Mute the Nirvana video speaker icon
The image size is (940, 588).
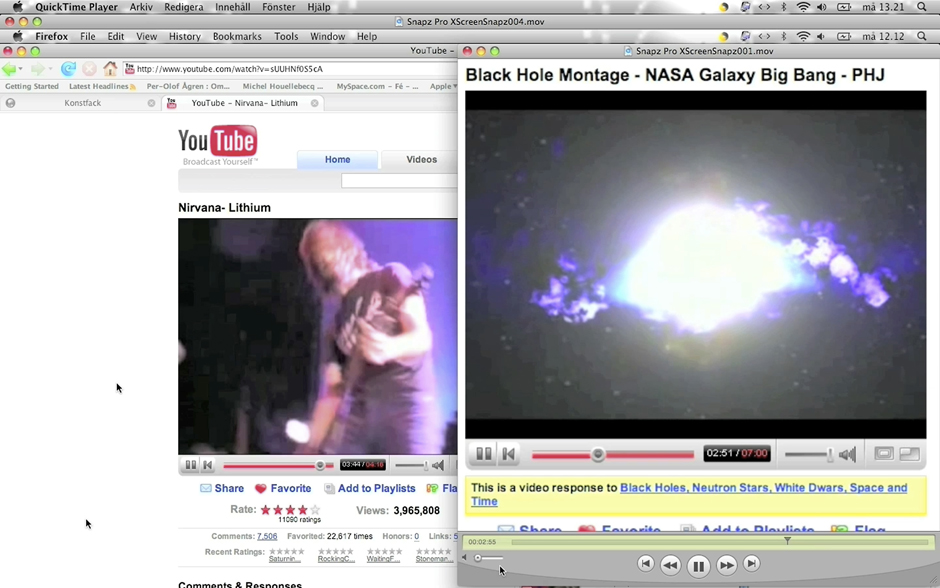[438, 465]
